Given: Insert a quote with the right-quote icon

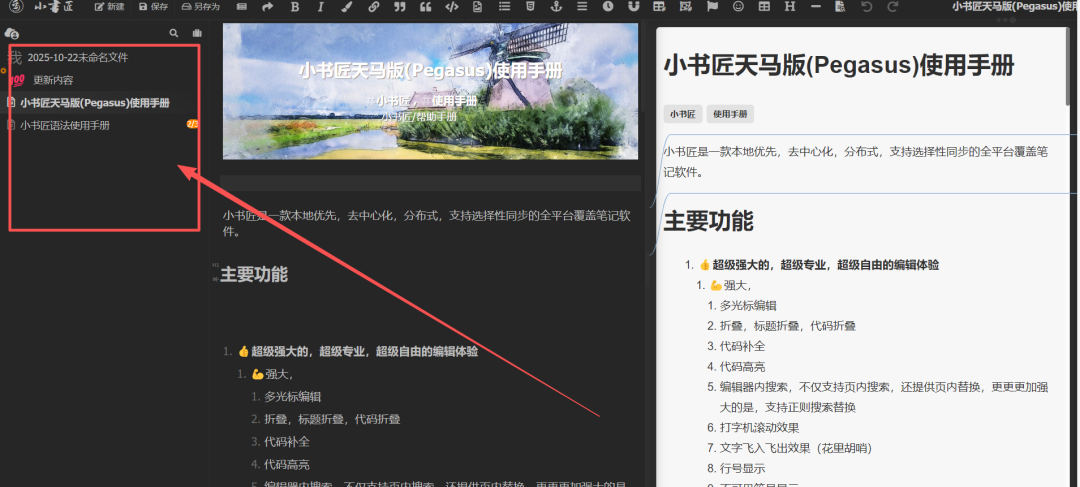Looking at the screenshot, I should click(399, 7).
